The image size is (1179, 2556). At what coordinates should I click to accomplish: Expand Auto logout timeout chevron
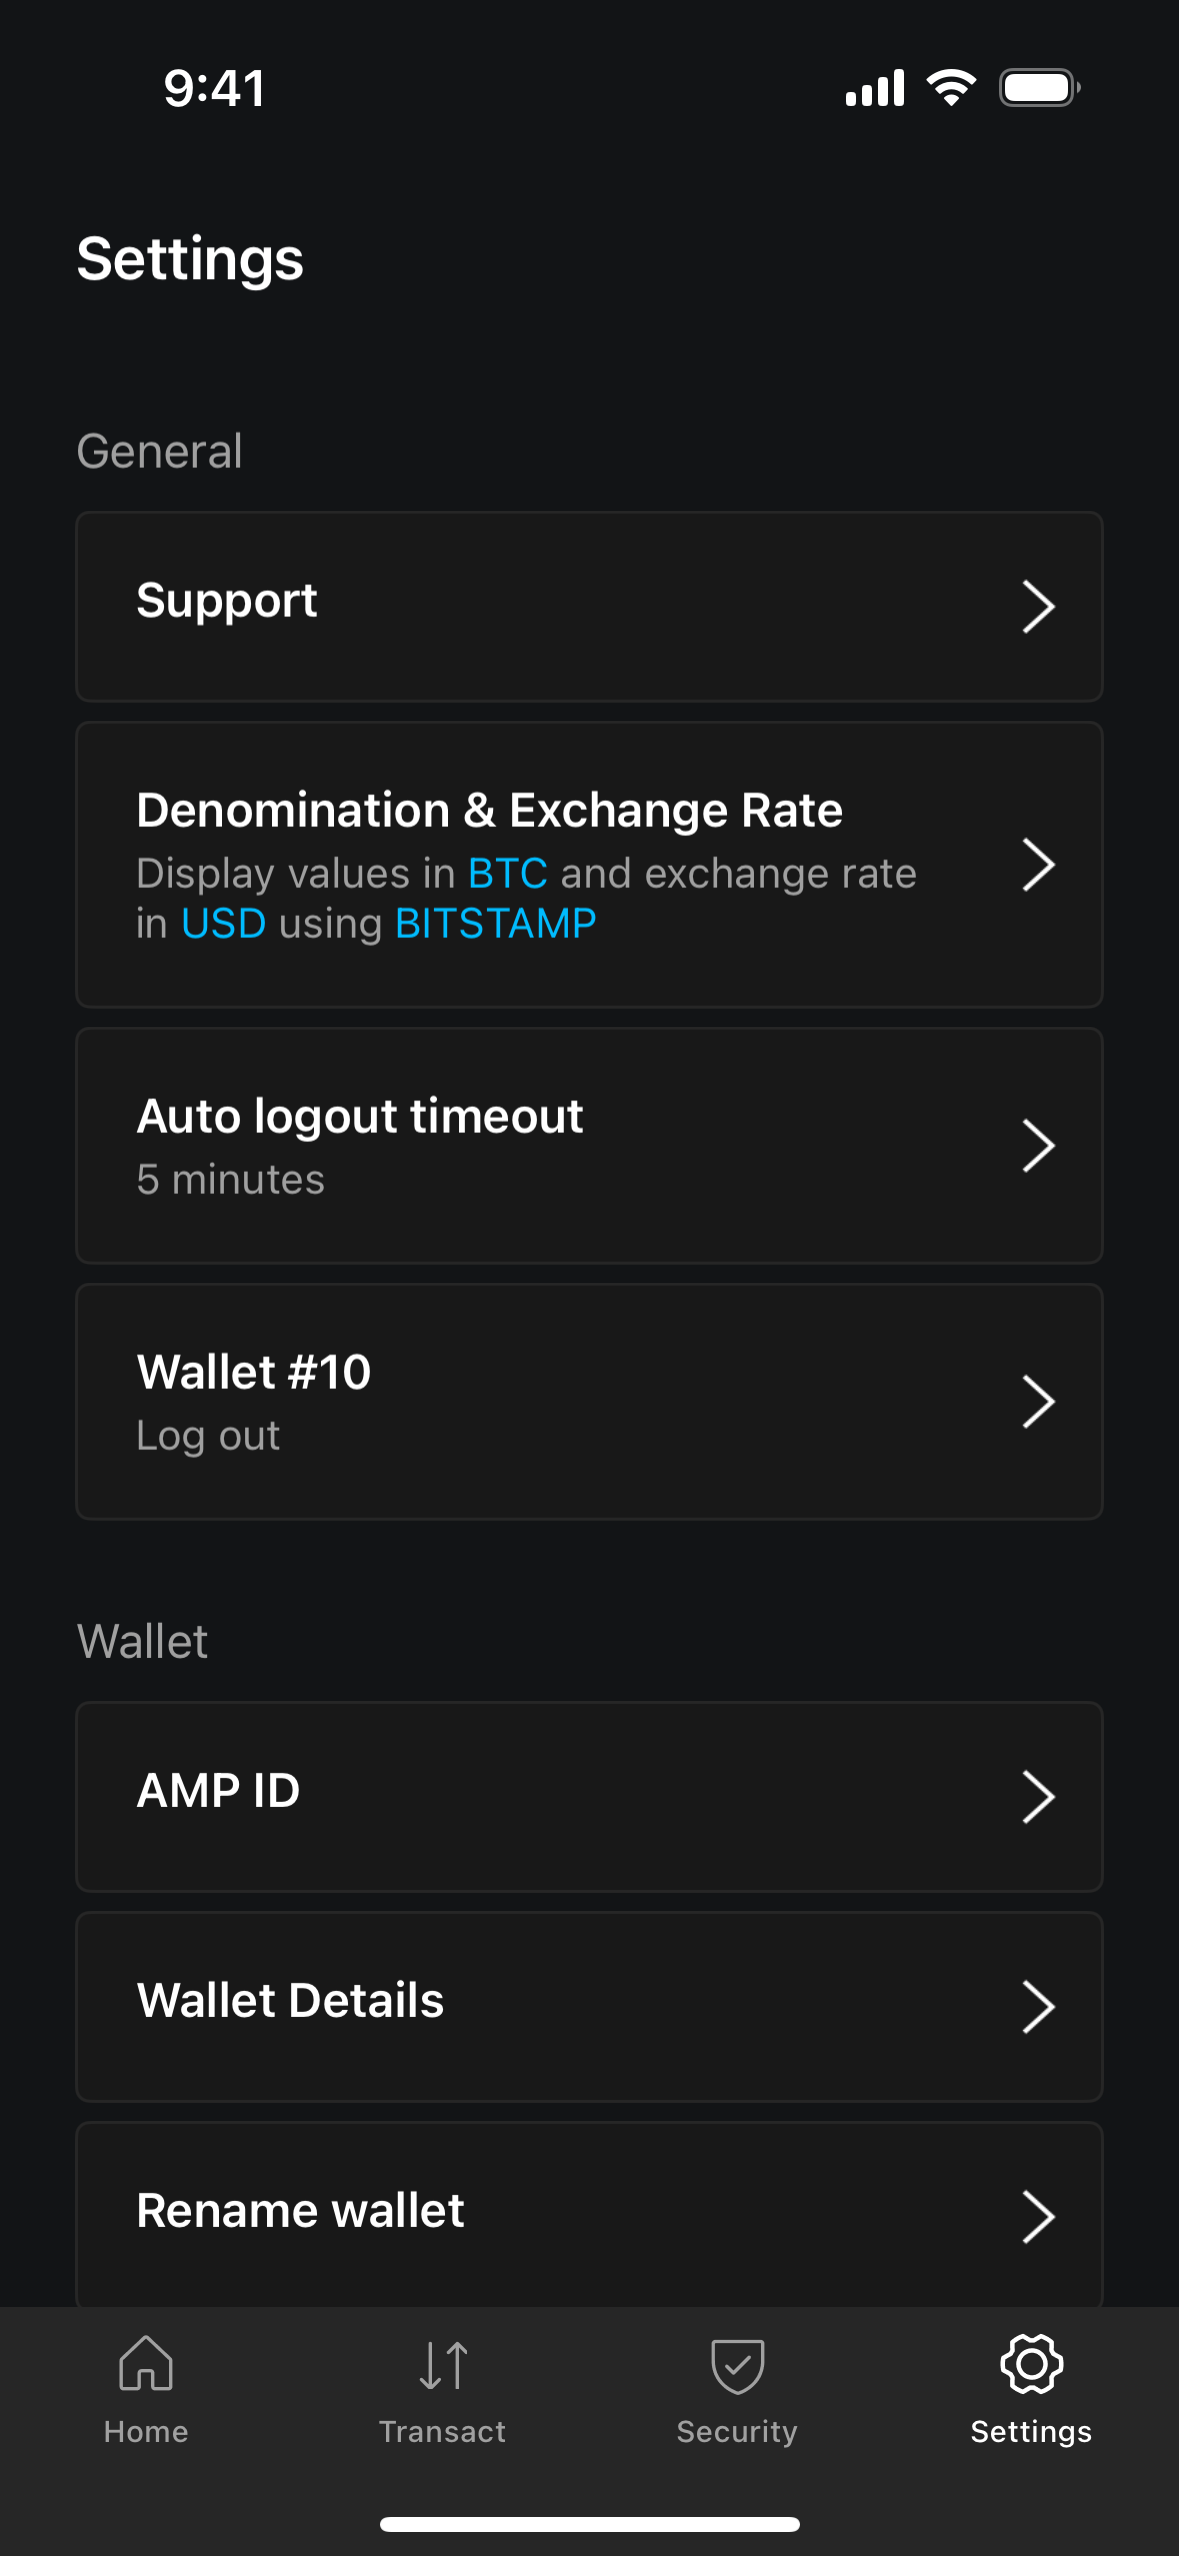(x=1038, y=1146)
